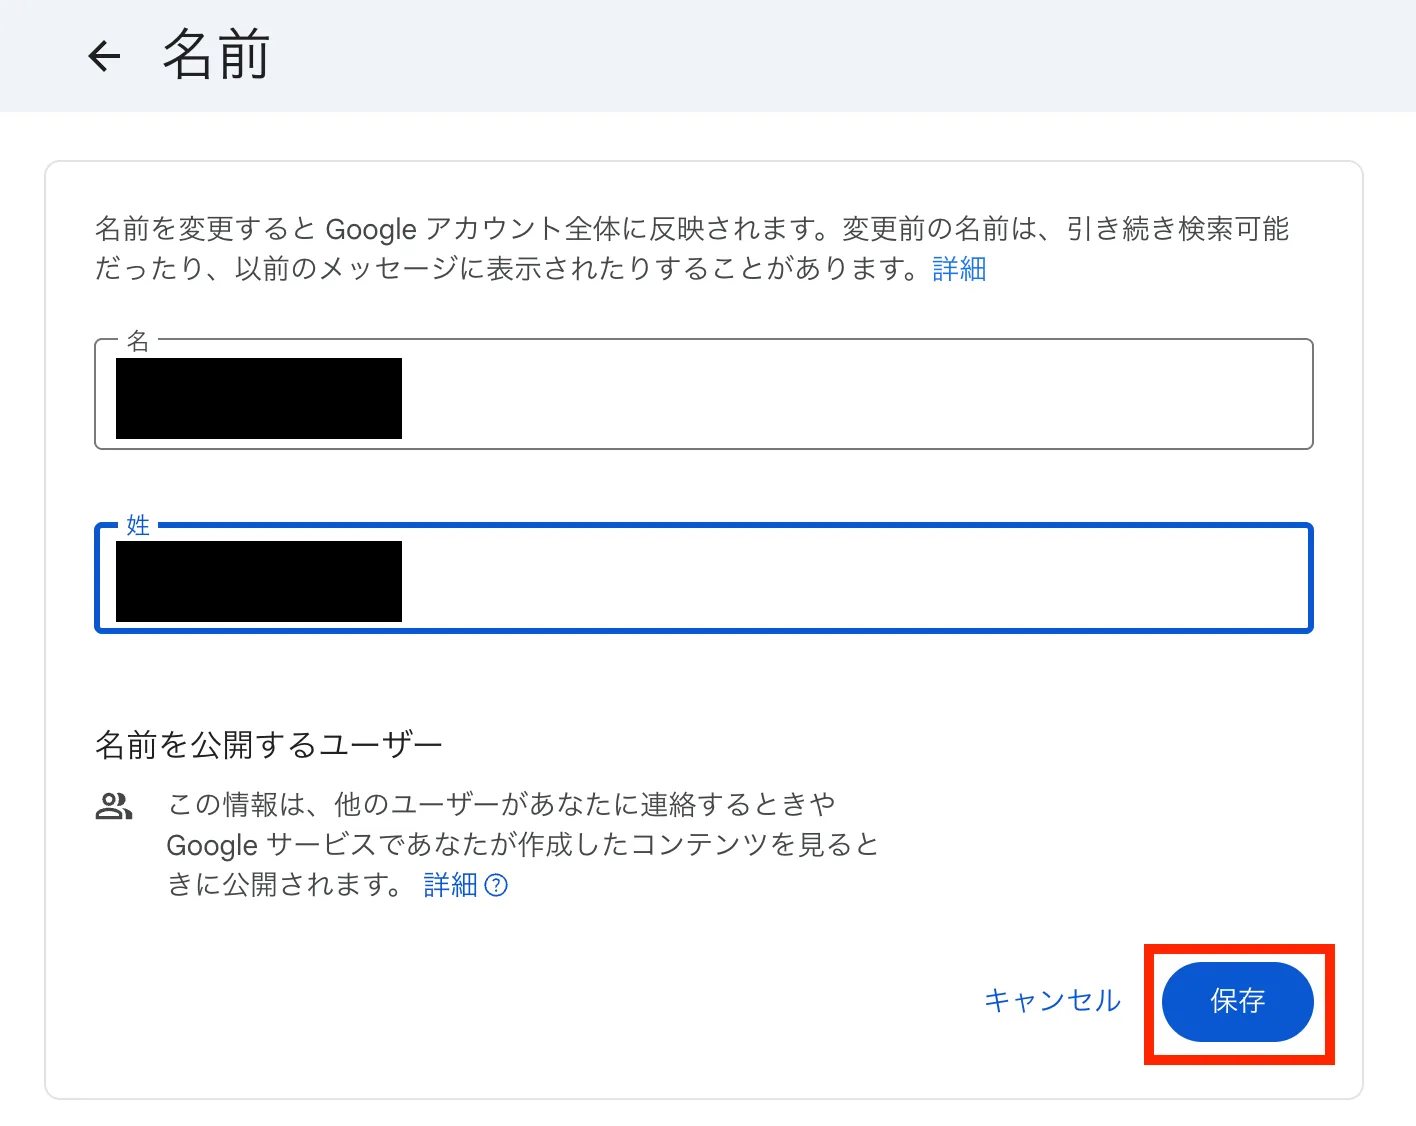Open the 詳細 link in the top description

click(x=959, y=269)
